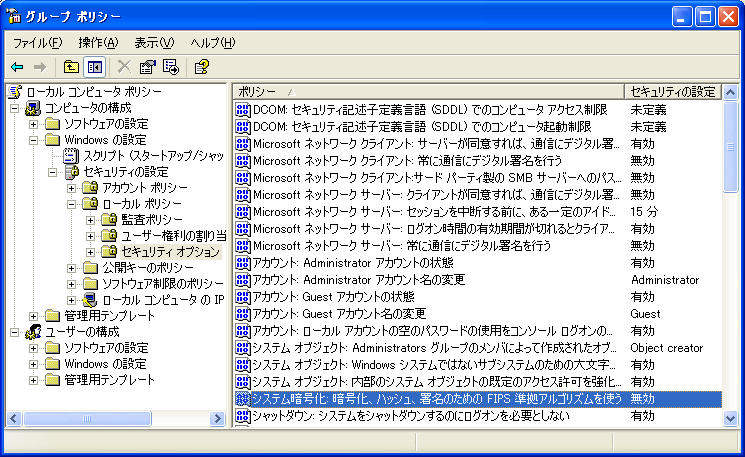The image size is (745, 457).
Task: Click the 15 分 security setting value
Action: (644, 212)
